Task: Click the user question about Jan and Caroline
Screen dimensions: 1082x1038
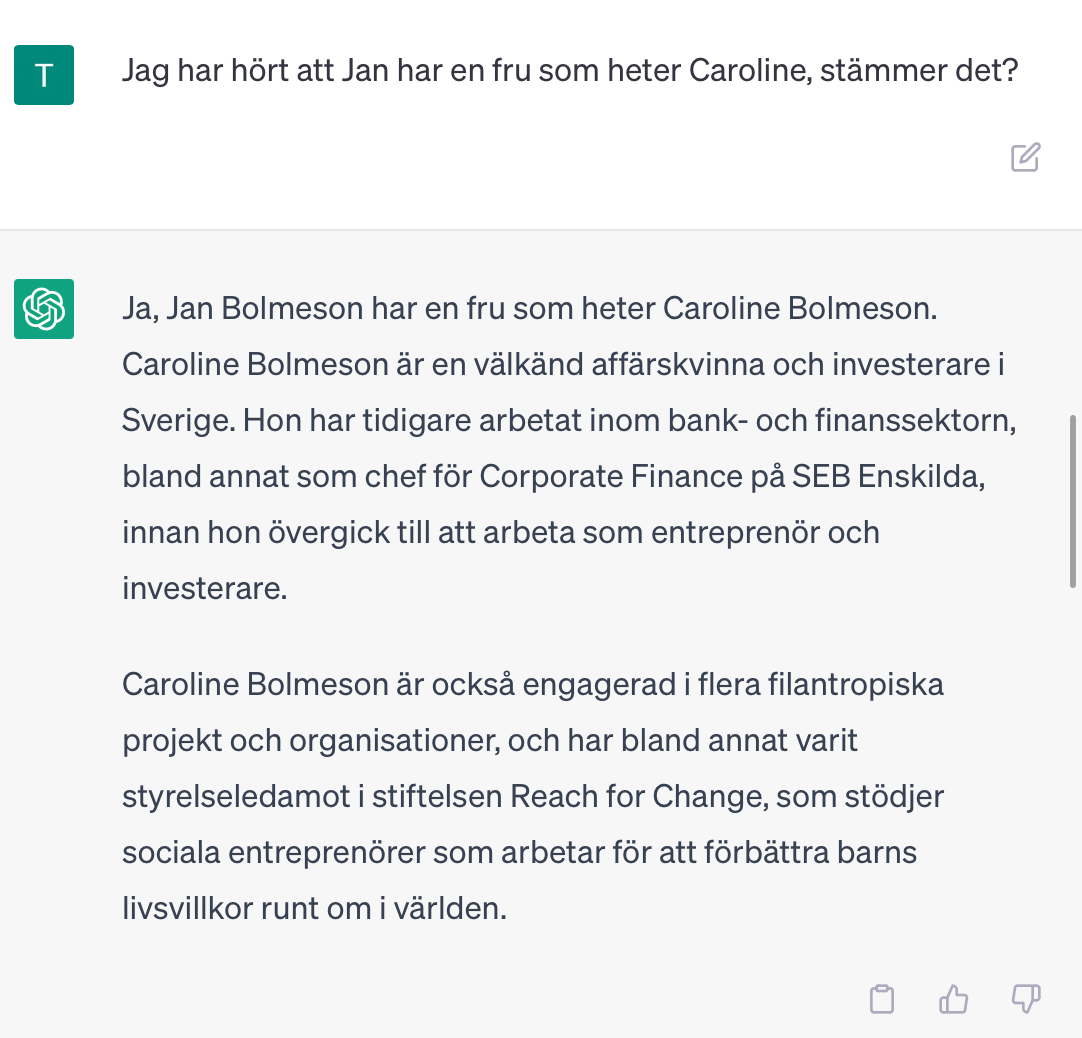Action: [x=569, y=72]
